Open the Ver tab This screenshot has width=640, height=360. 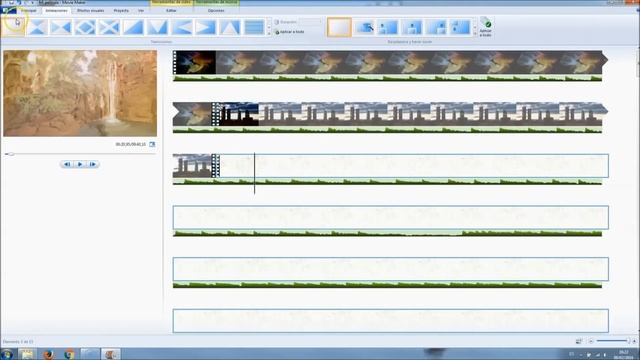point(141,11)
